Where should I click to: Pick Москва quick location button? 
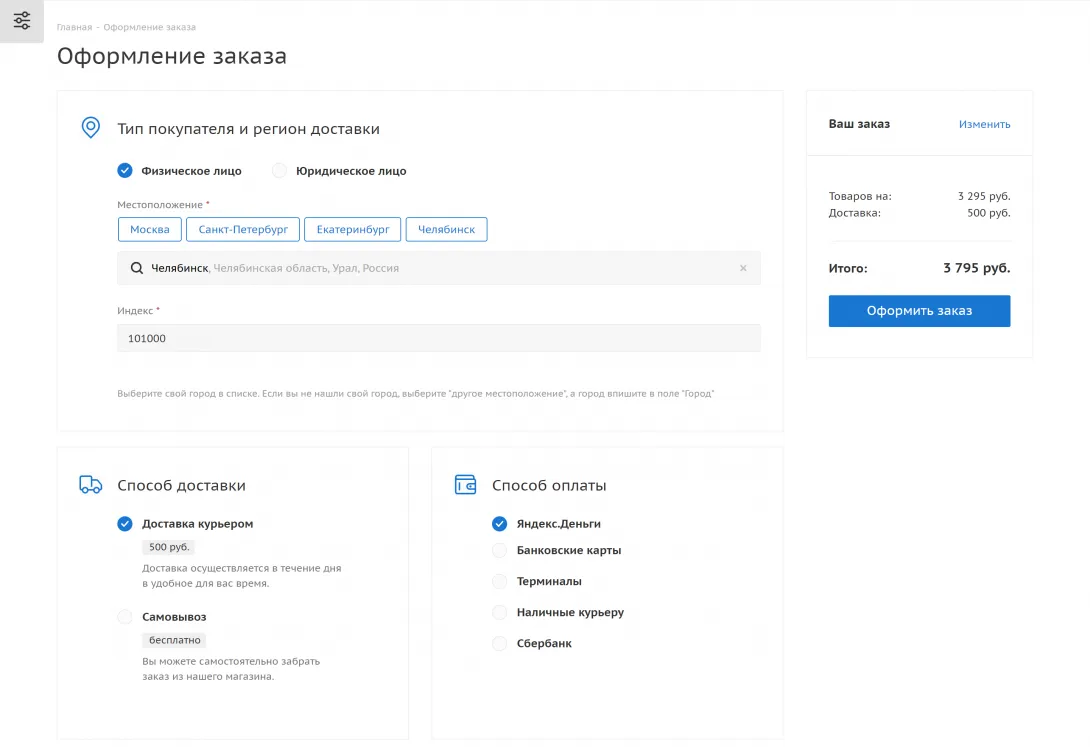[x=149, y=229]
